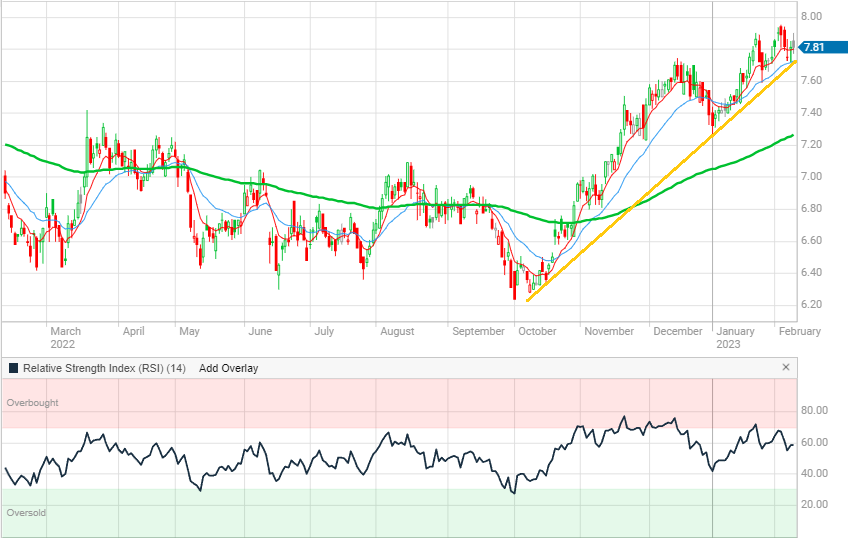Screen dimensions: 852x538
Task: Select the March 2022 date label
Action: pos(65,337)
